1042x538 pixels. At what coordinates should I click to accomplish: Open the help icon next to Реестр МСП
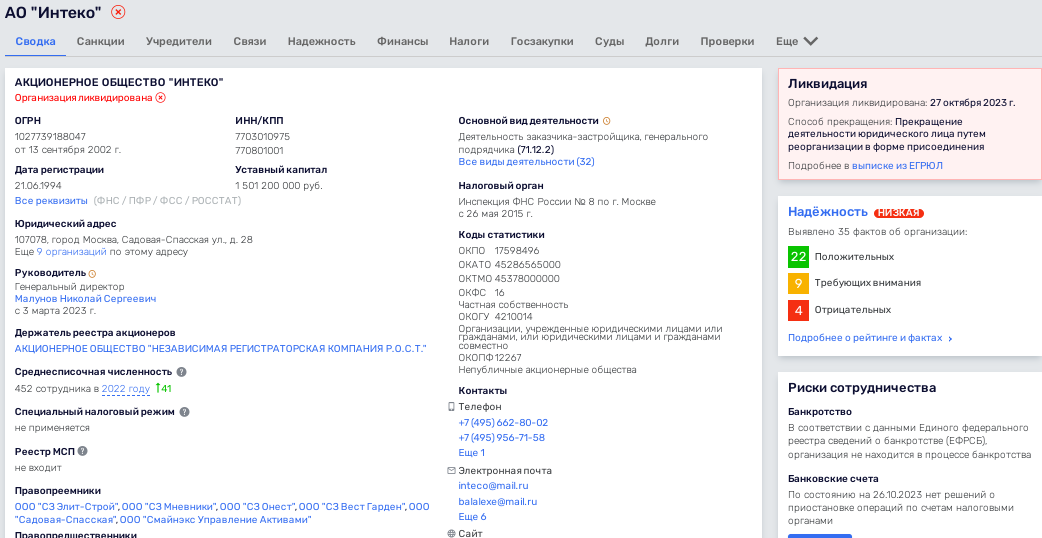click(x=82, y=451)
